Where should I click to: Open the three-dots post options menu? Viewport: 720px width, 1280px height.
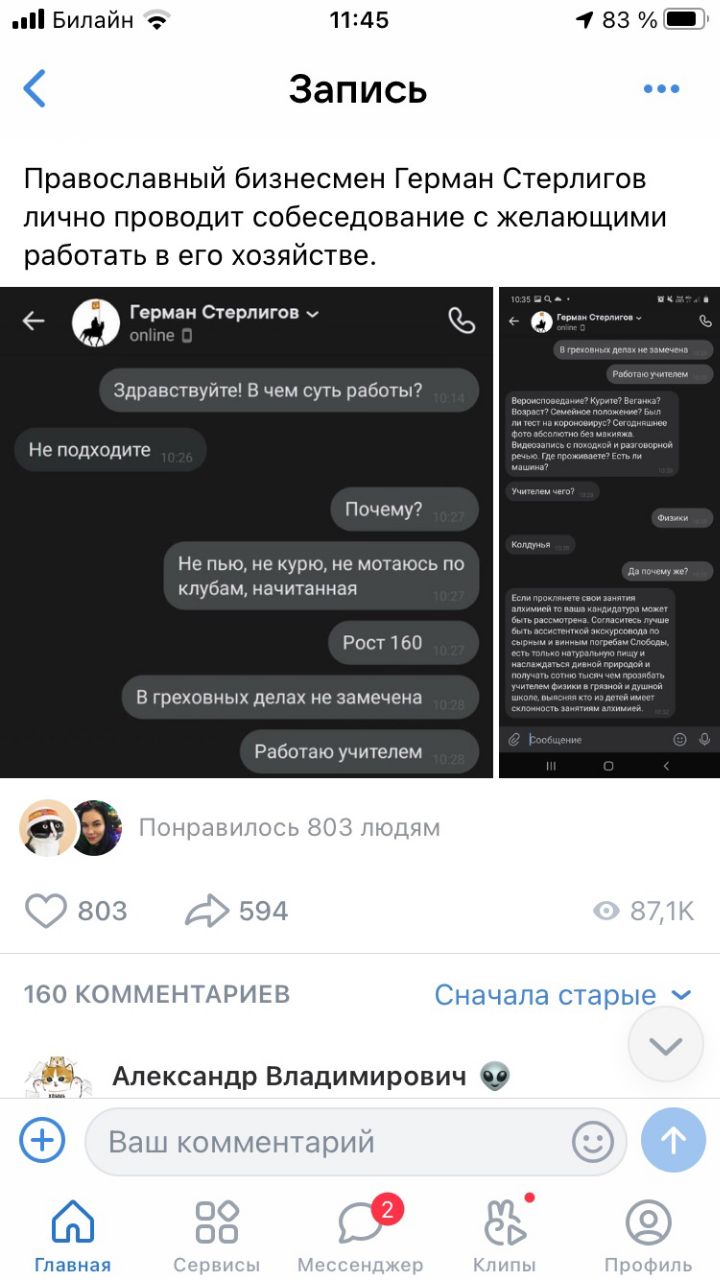tap(661, 89)
